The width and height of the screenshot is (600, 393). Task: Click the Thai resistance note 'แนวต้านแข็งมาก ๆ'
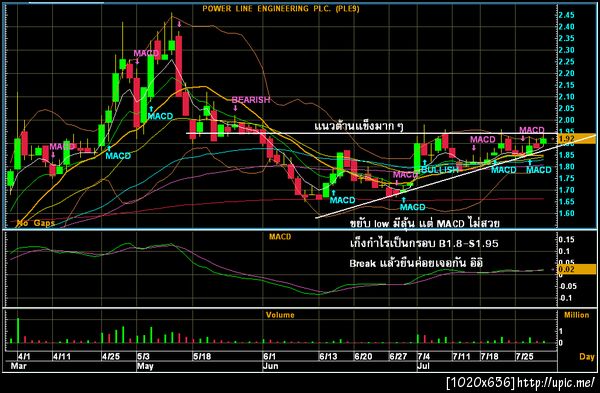(x=359, y=126)
